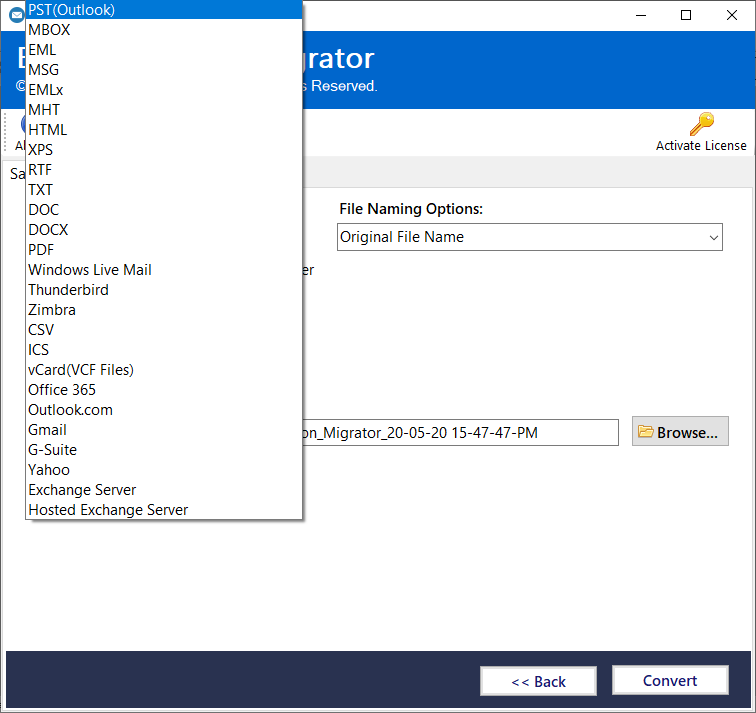
Task: Pick PDF as saving option
Action: 164,250
